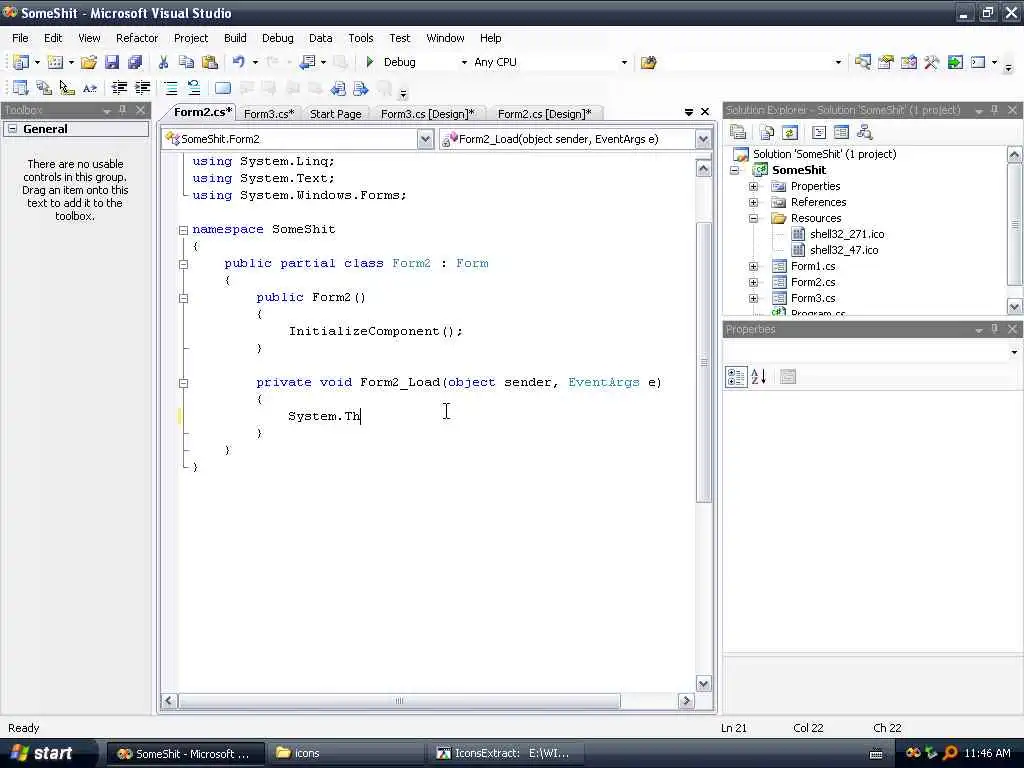
Task: Toggle the bookmark icon in text toolbar
Action: point(222,88)
